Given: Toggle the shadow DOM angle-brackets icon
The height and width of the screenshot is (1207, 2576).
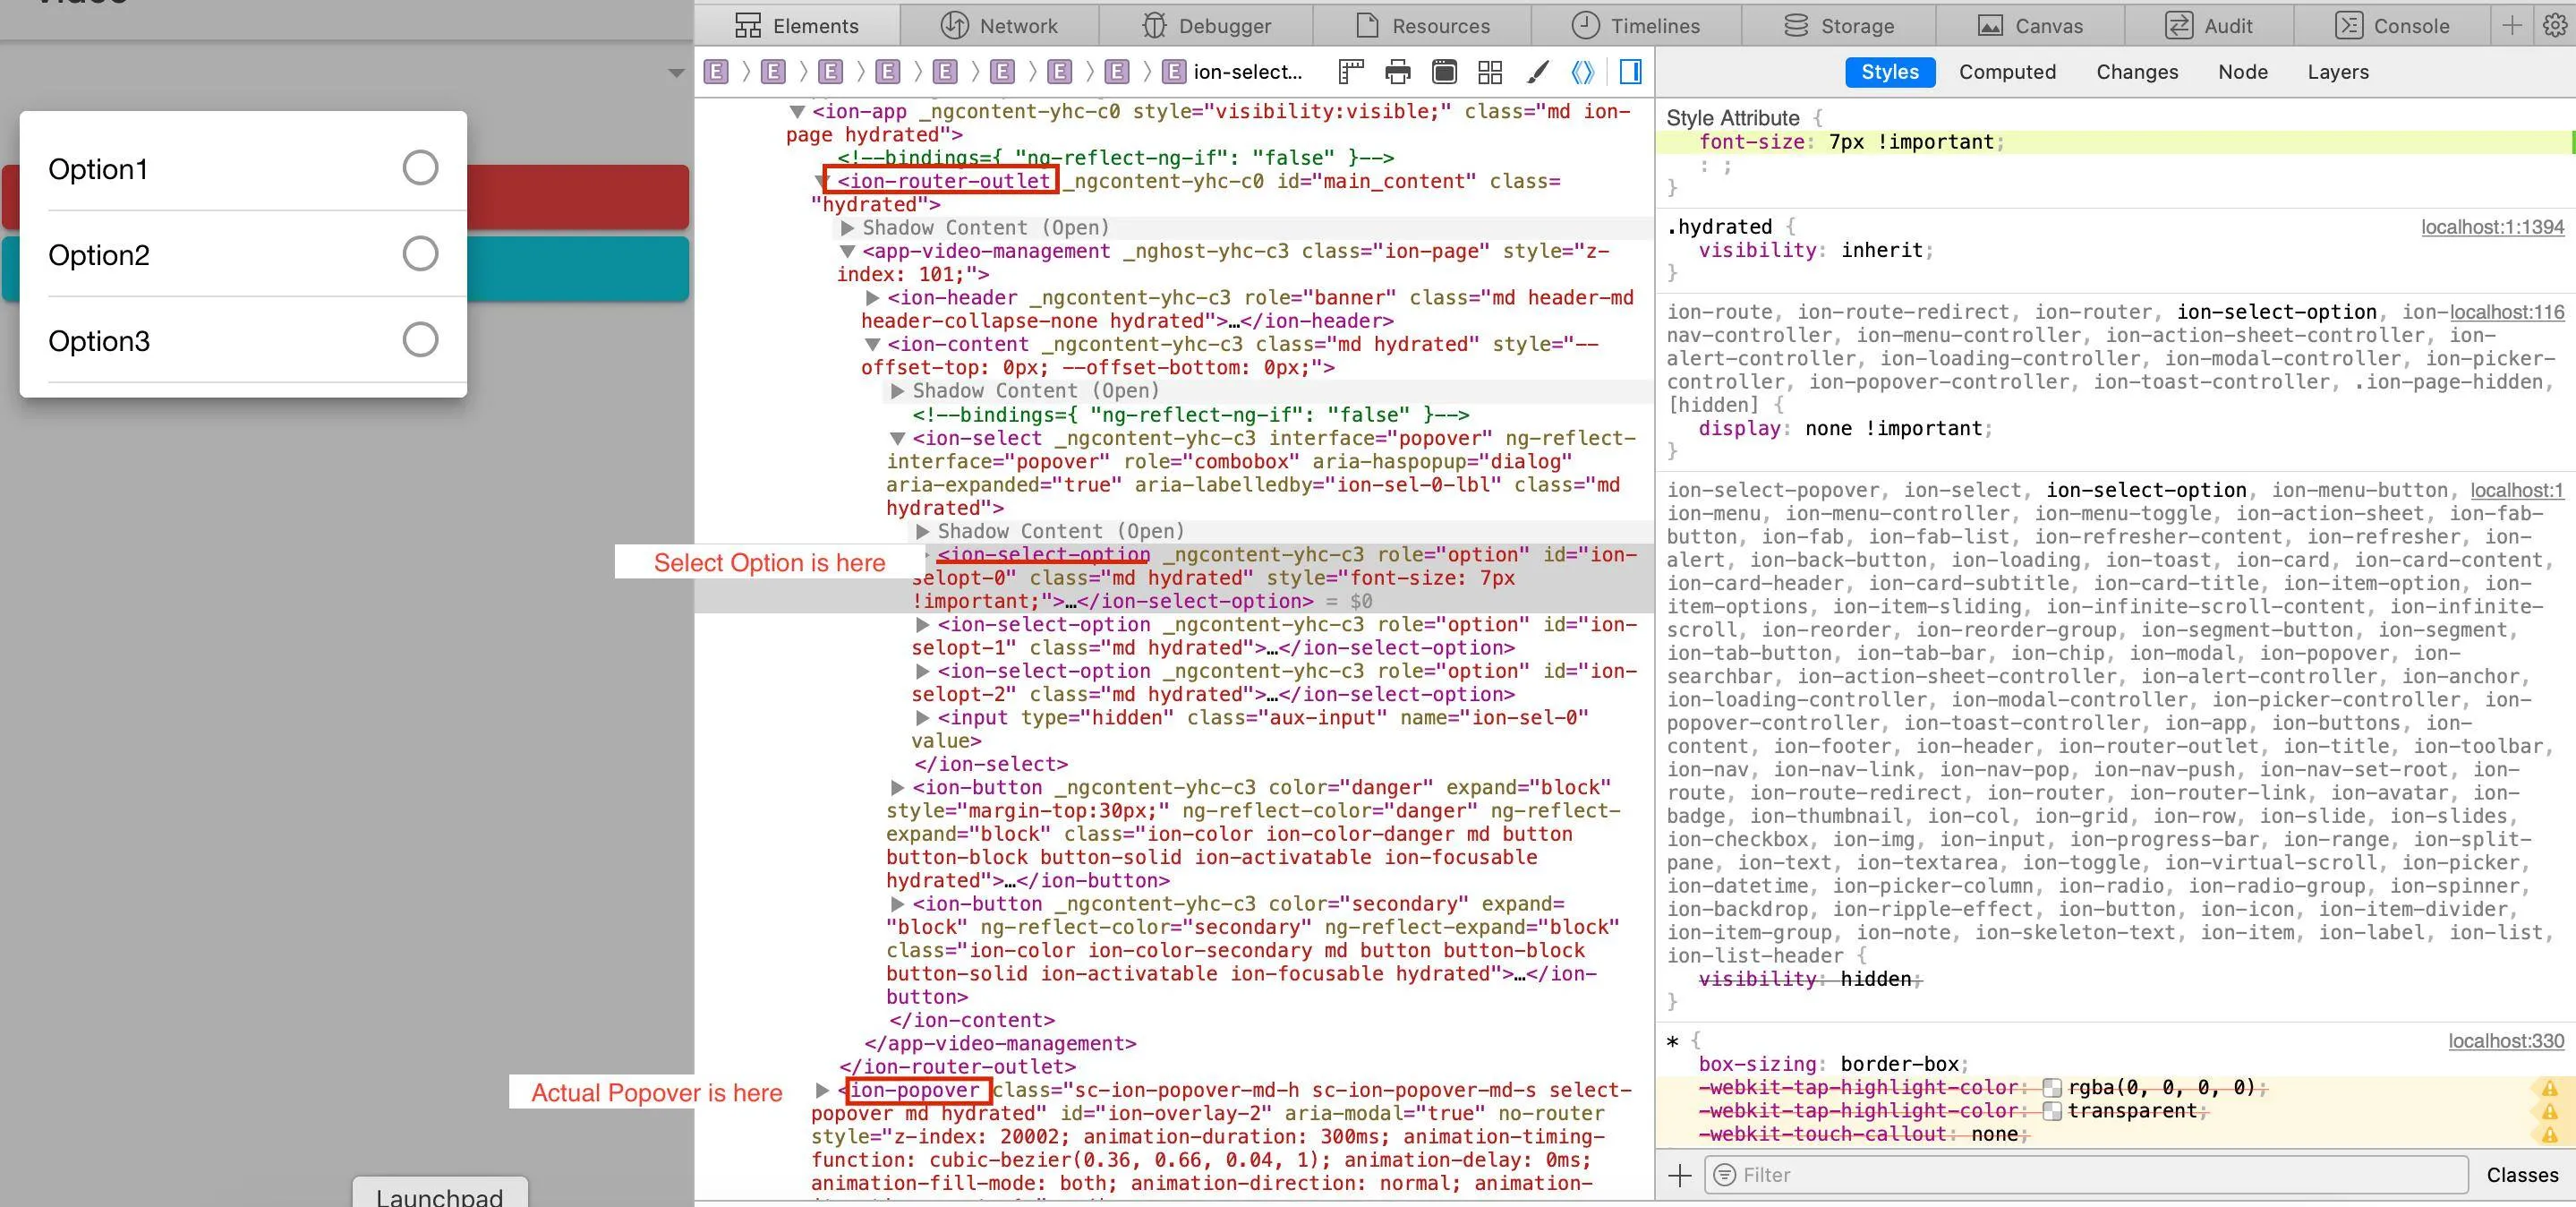Looking at the screenshot, I should click(1582, 72).
